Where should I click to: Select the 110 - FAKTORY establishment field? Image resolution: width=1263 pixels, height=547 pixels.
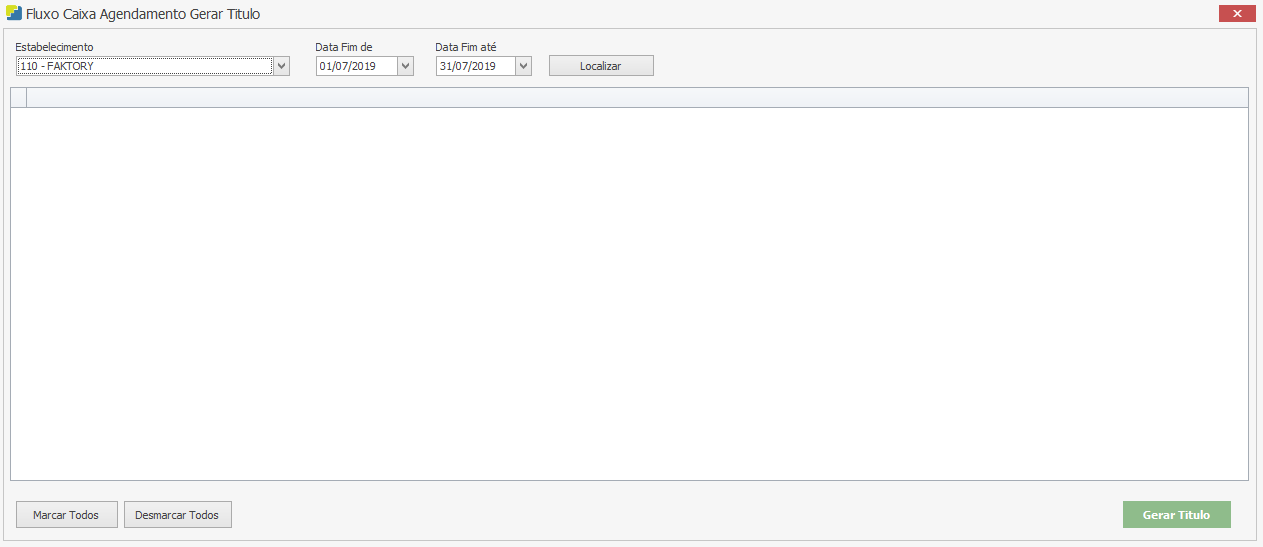point(144,66)
